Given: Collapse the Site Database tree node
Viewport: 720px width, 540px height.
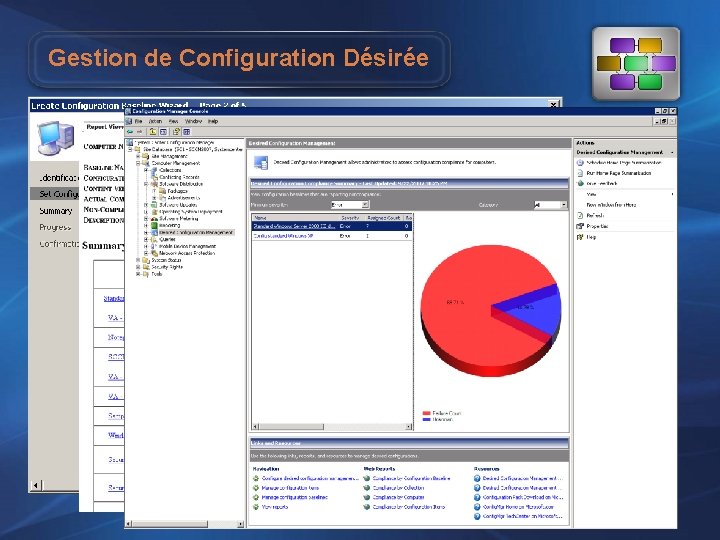Looking at the screenshot, I should pyautogui.click(x=130, y=149).
